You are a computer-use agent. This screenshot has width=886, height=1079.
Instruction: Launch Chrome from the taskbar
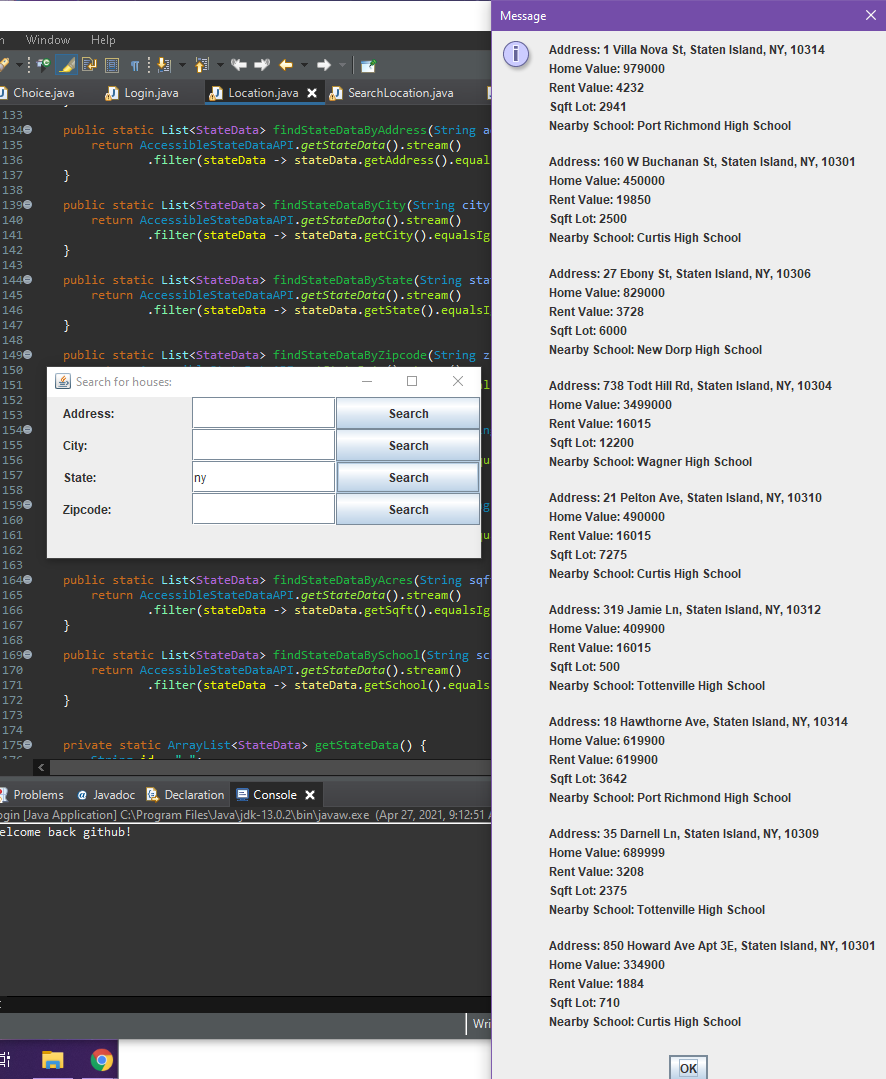click(99, 1060)
